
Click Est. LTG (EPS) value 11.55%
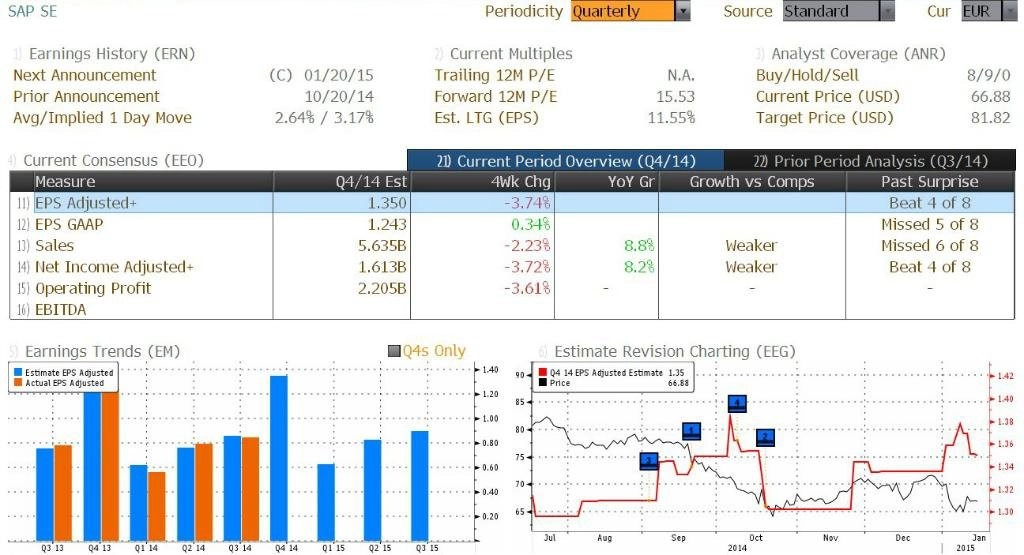671,118
